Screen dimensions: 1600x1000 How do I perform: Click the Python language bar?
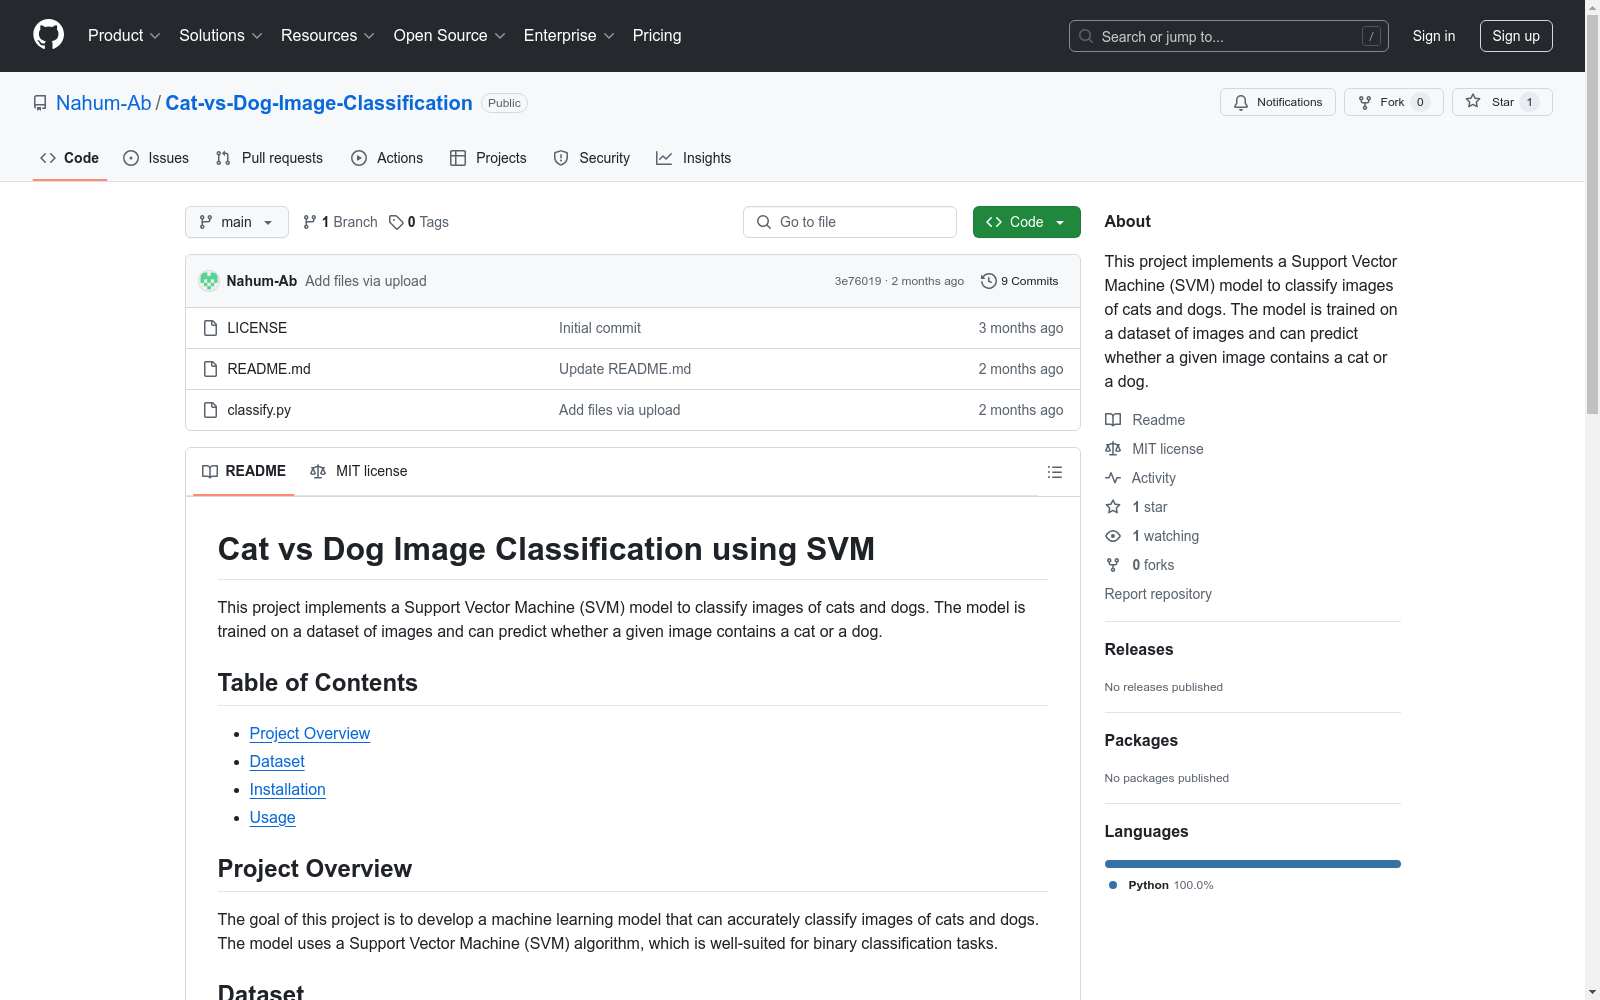point(1253,864)
